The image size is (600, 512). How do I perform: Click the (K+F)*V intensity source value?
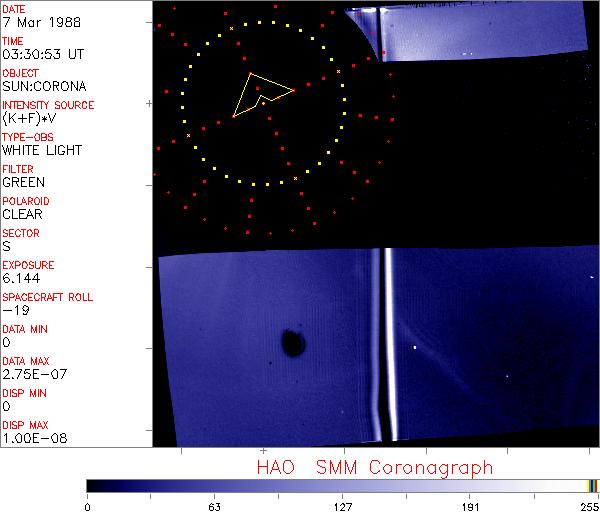(31, 118)
